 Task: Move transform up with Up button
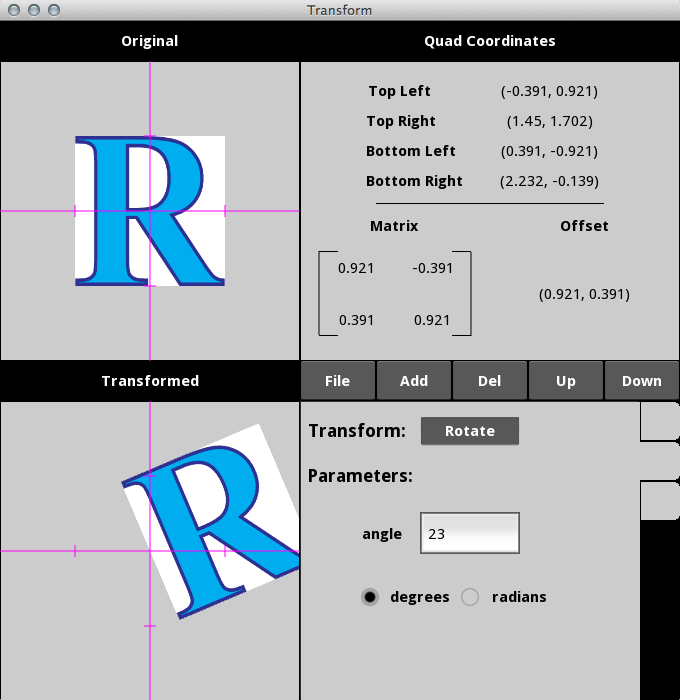pos(566,381)
